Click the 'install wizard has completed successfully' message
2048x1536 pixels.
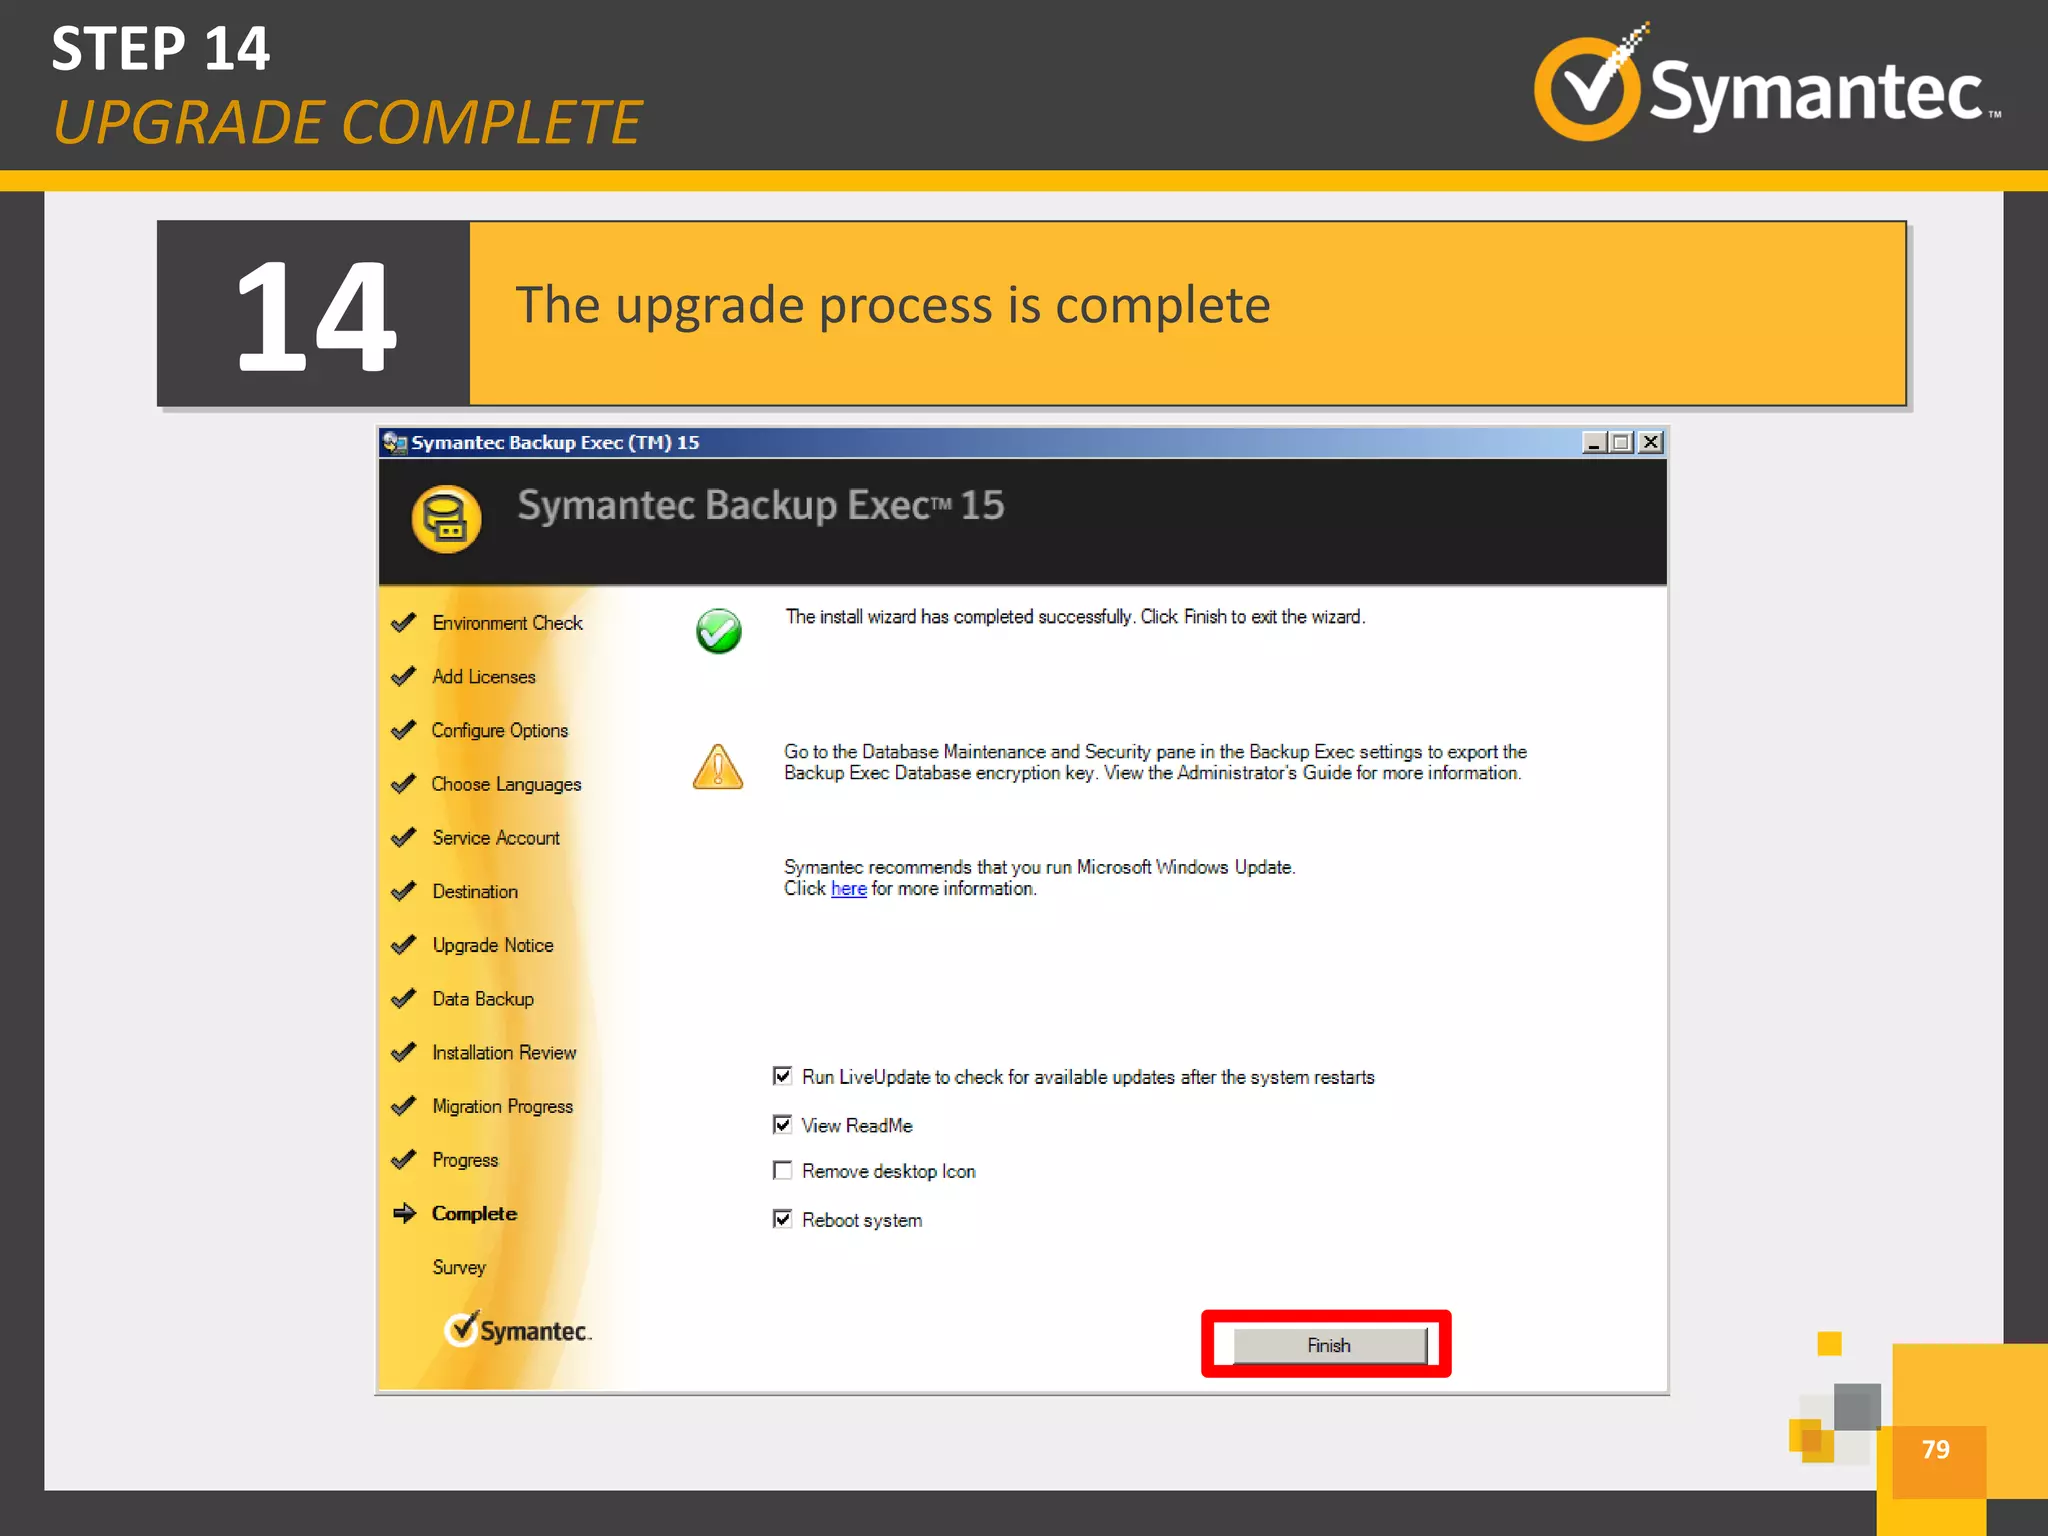coord(1075,617)
